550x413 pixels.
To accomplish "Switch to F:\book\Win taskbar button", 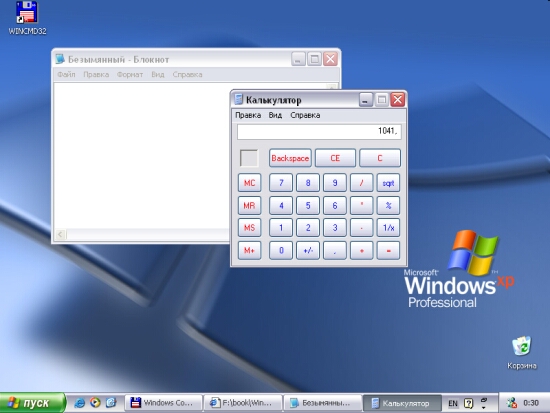I will 243,403.
